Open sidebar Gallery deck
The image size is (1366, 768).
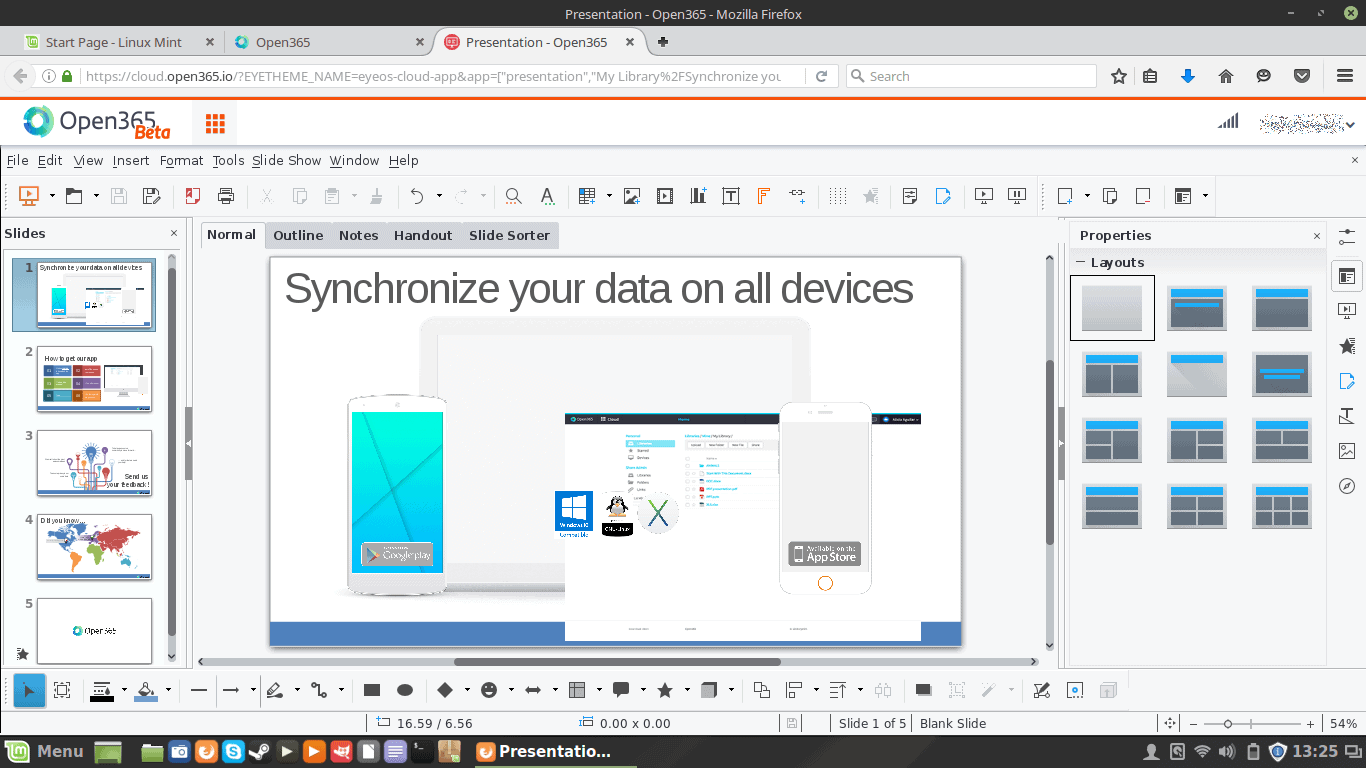[x=1347, y=451]
